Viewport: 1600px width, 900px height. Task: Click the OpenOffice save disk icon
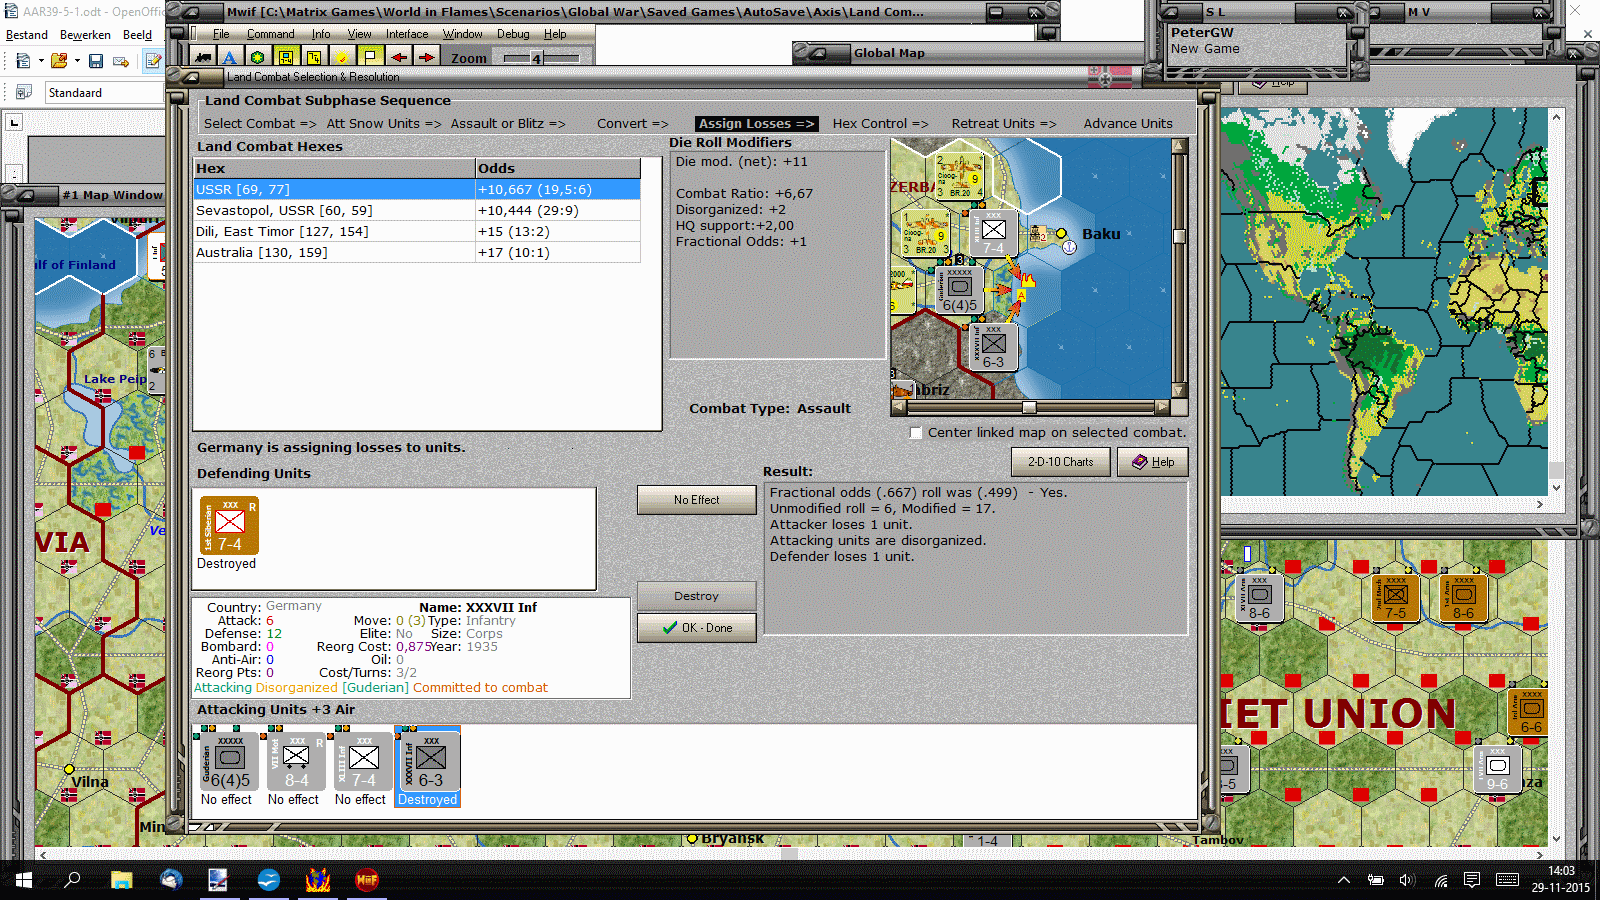96,61
